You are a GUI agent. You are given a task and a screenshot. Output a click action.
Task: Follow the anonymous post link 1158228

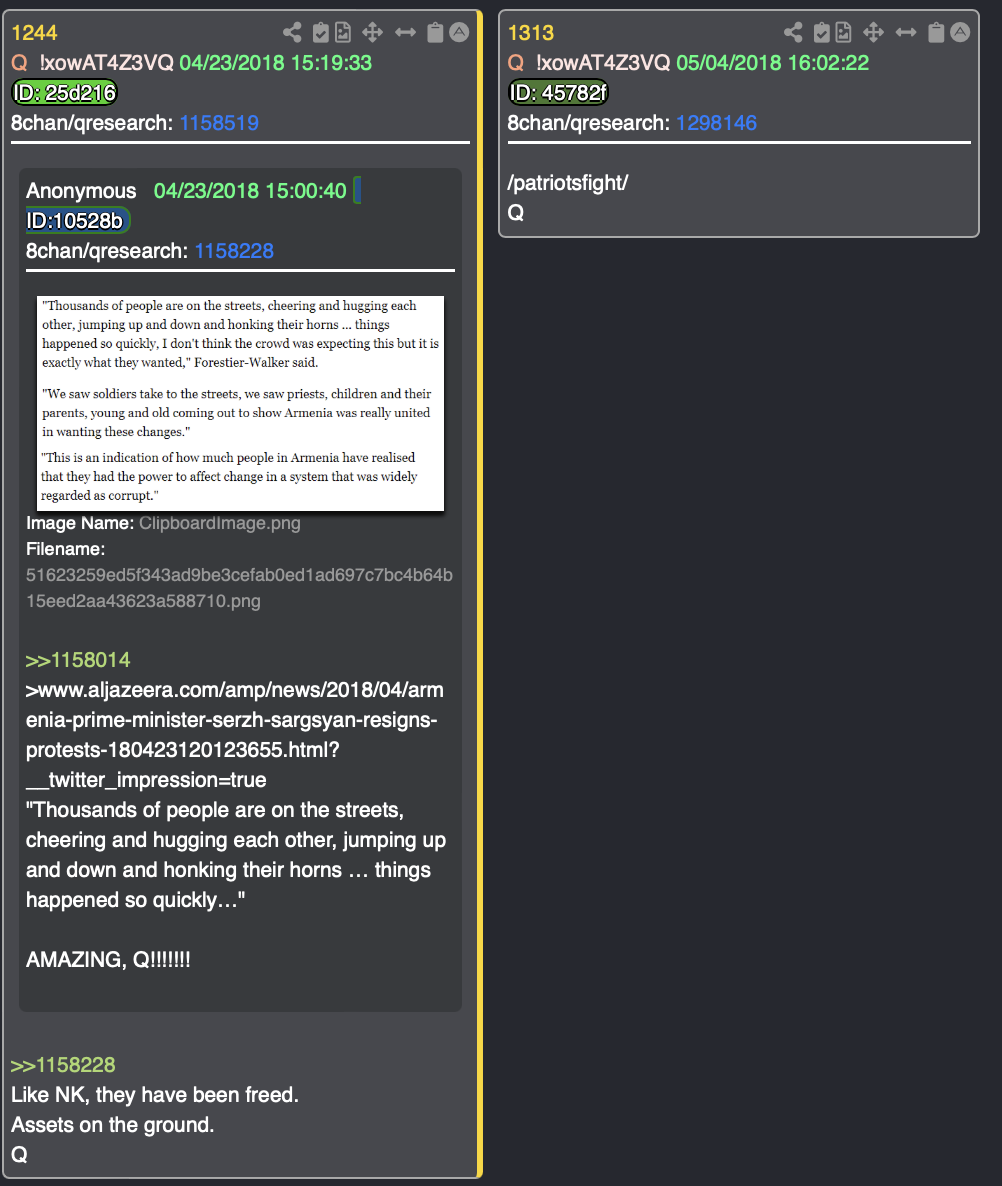[234, 251]
